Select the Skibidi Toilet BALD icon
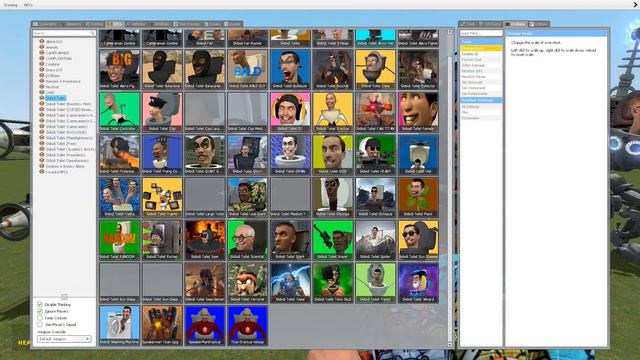The height and width of the screenshot is (360, 640). 247,69
